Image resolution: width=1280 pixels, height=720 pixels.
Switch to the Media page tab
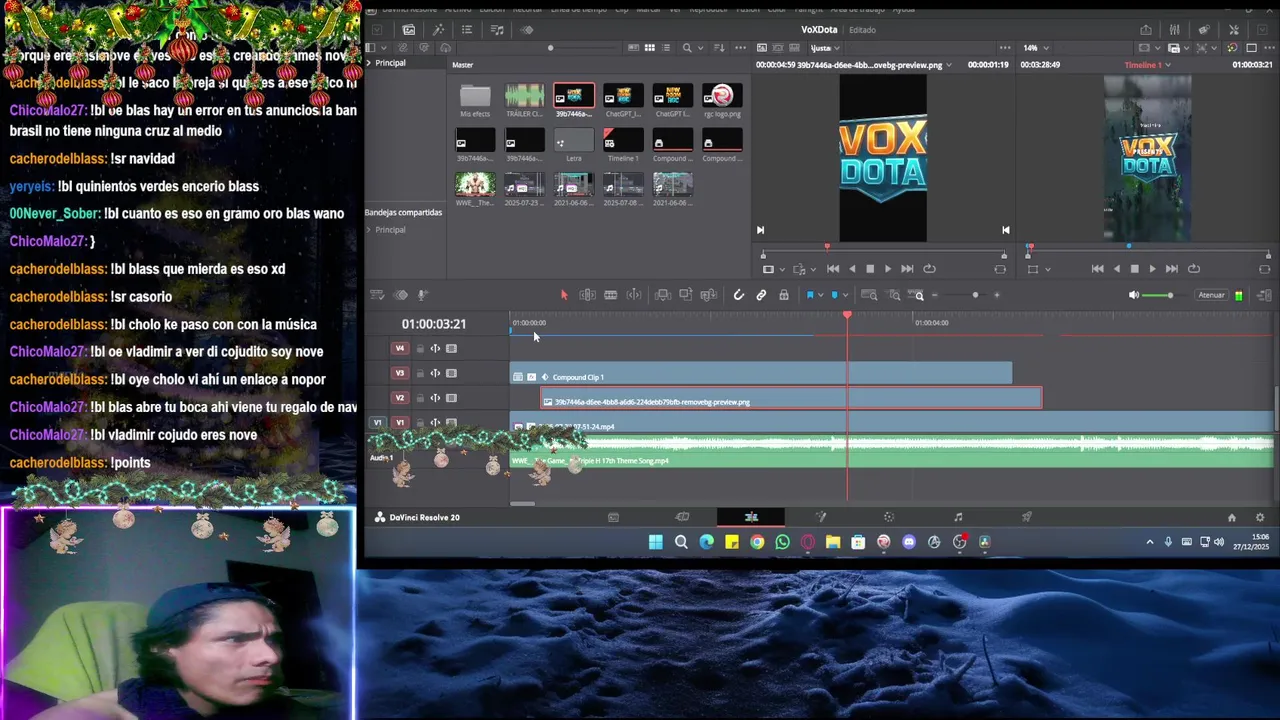(613, 517)
